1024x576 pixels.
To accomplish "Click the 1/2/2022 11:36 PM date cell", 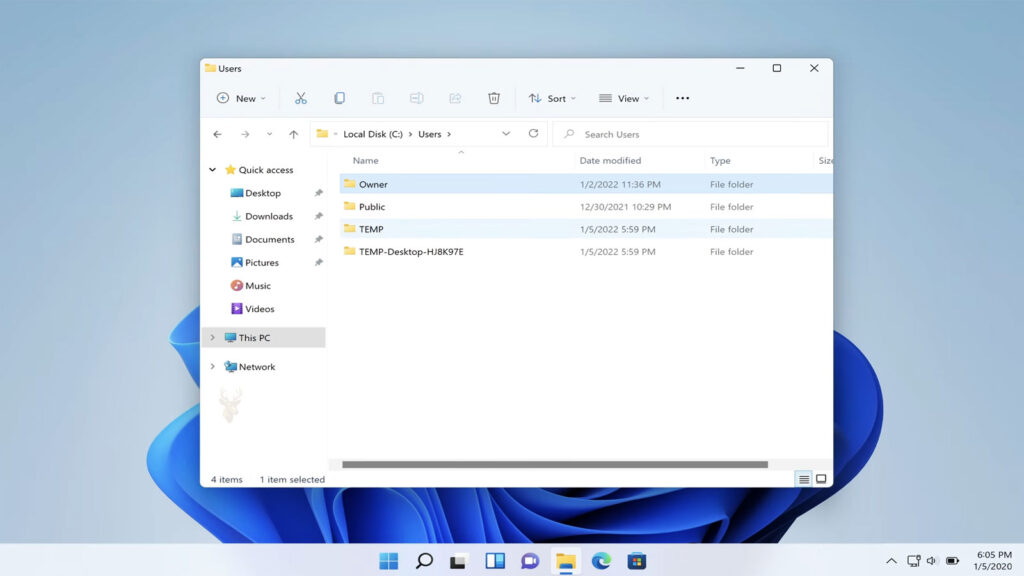I will pos(620,184).
